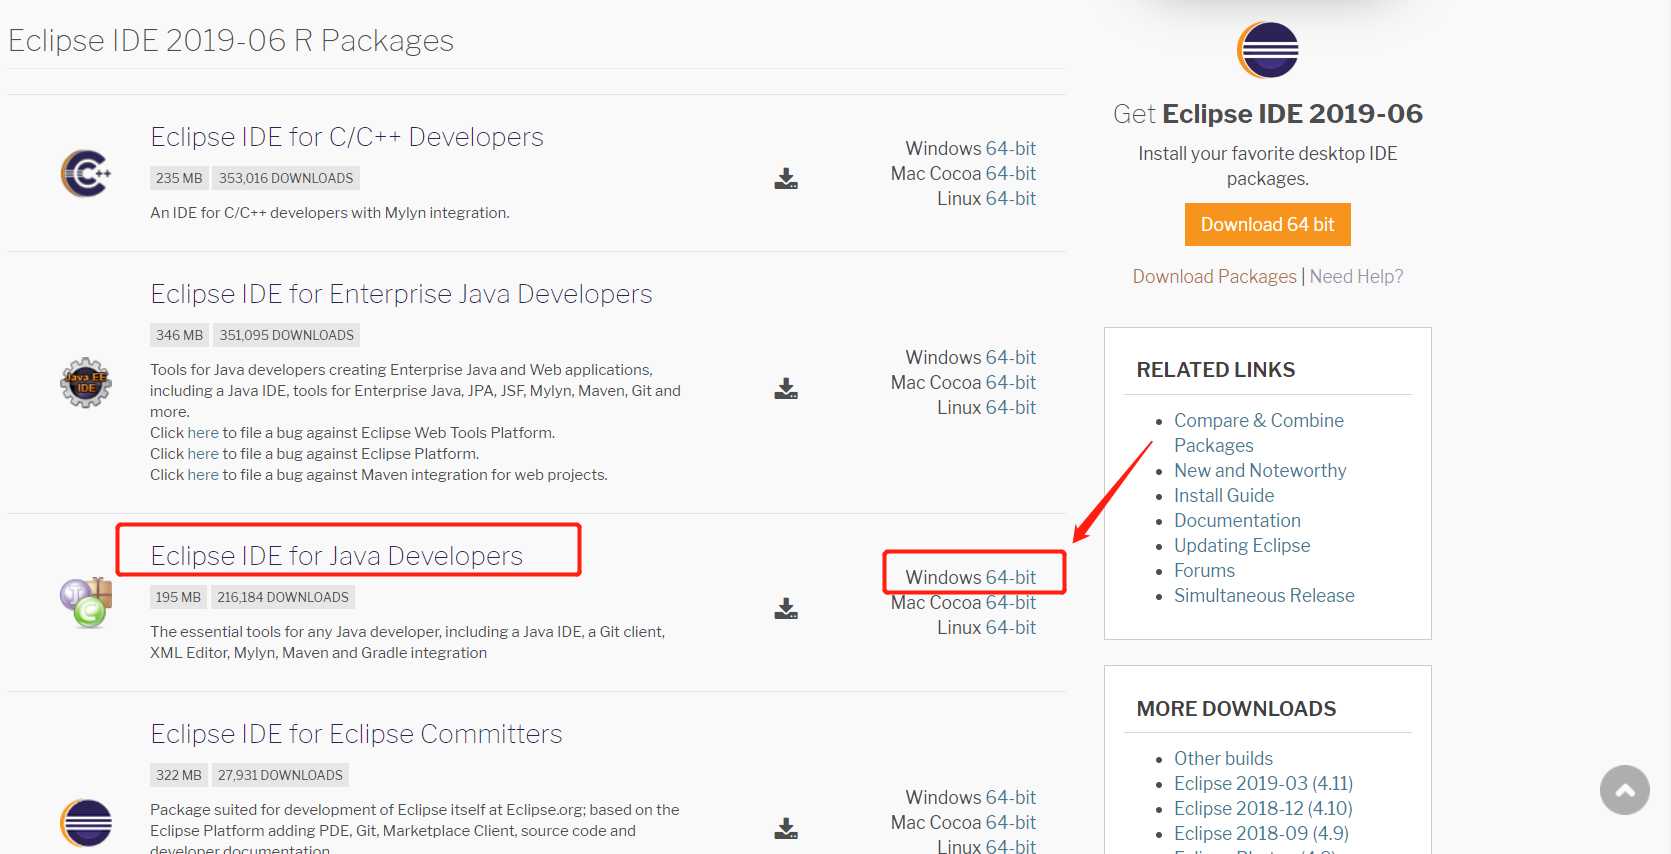This screenshot has height=854, width=1671.
Task: Click the MORE DOWNLOADS heading
Action: click(x=1236, y=709)
